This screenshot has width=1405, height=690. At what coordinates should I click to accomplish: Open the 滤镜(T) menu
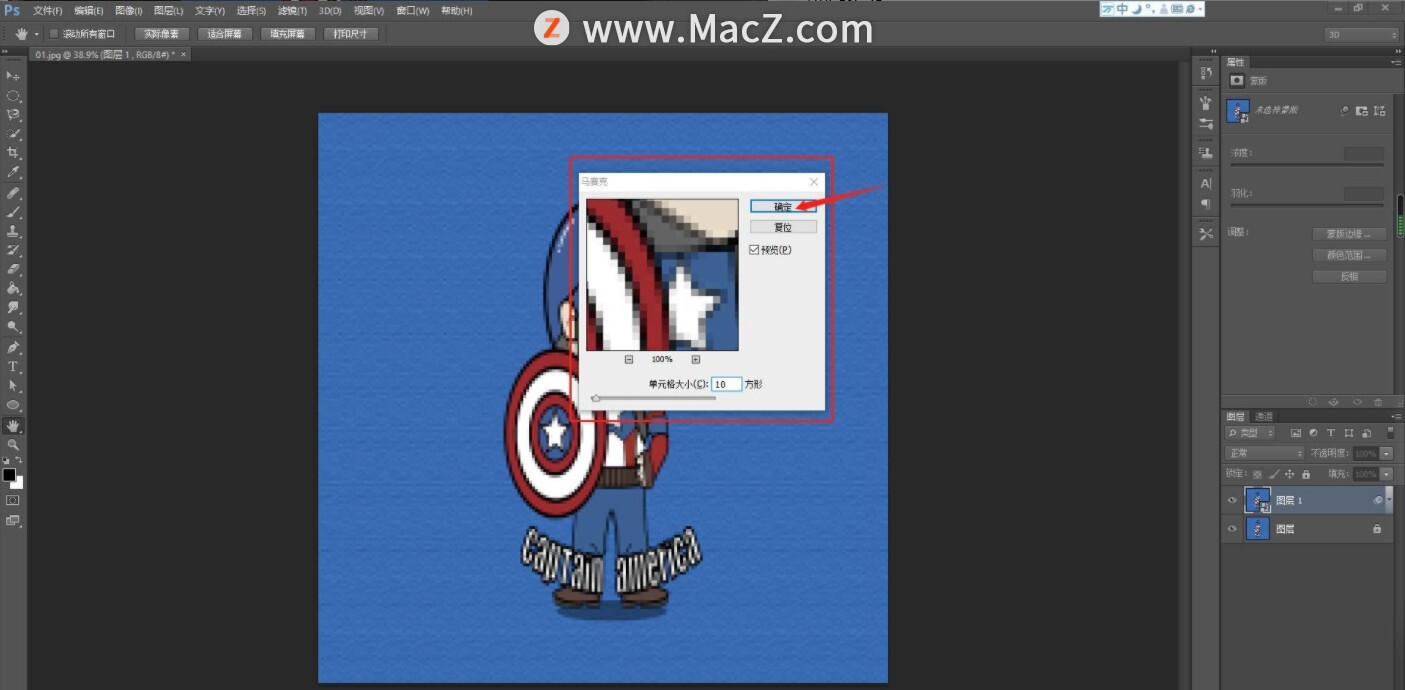(293, 11)
